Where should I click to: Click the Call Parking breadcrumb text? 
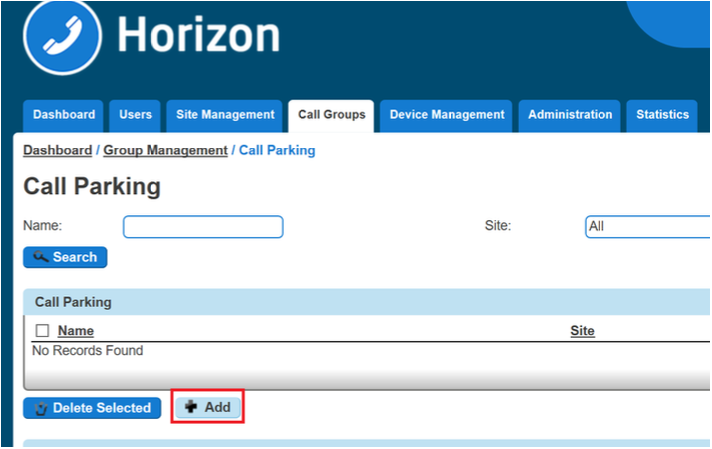(x=277, y=150)
